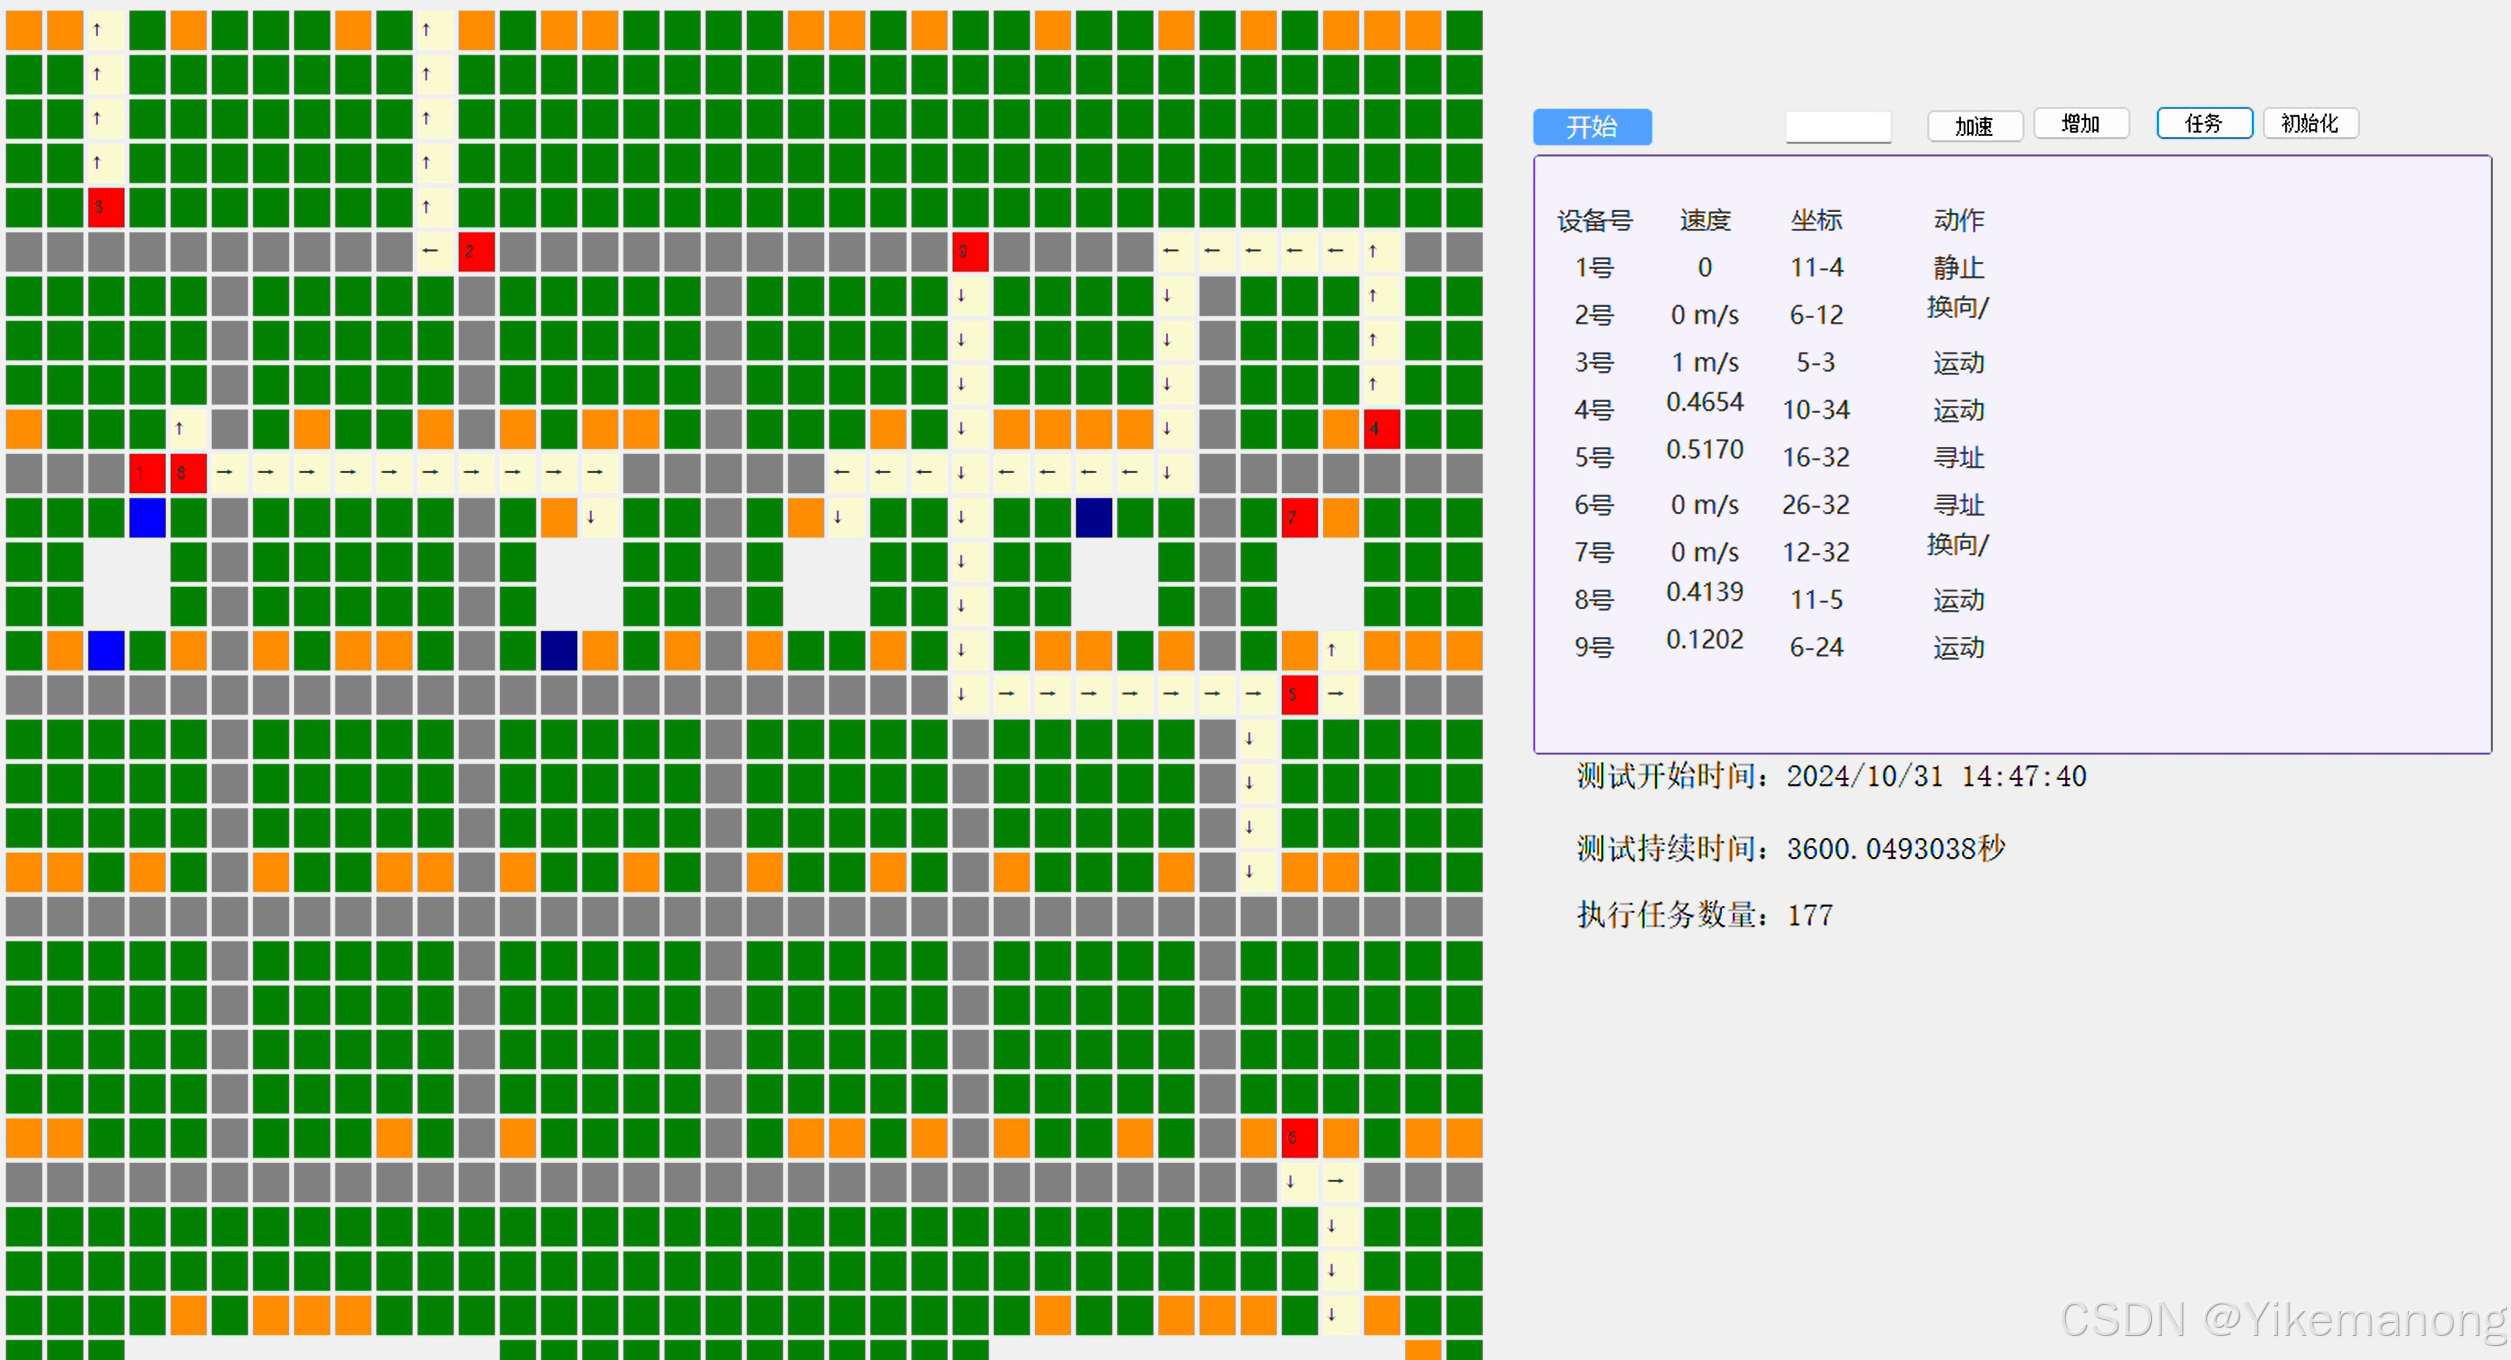The image size is (2511, 1360).
Task: Select red vehicle number 1 on grid
Action: click(x=147, y=473)
